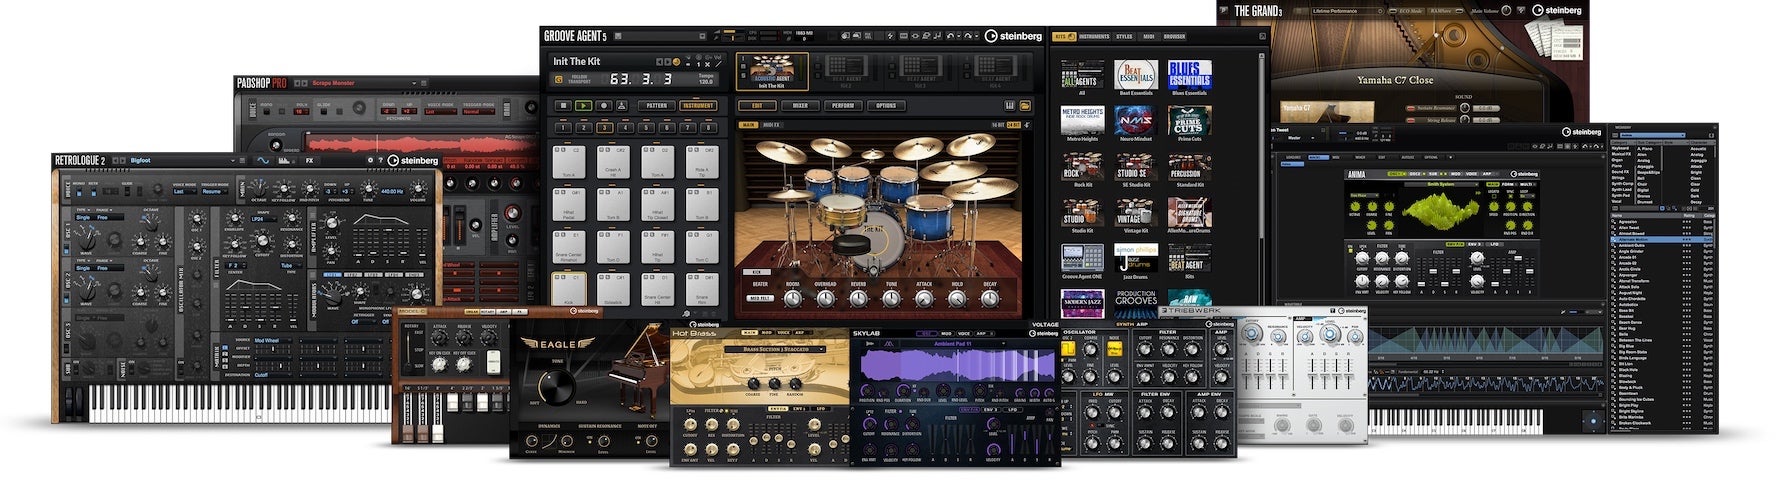The height and width of the screenshot is (496, 1782).
Task: Toggle 24 BIT mode above drum kit
Action: tap(1014, 125)
